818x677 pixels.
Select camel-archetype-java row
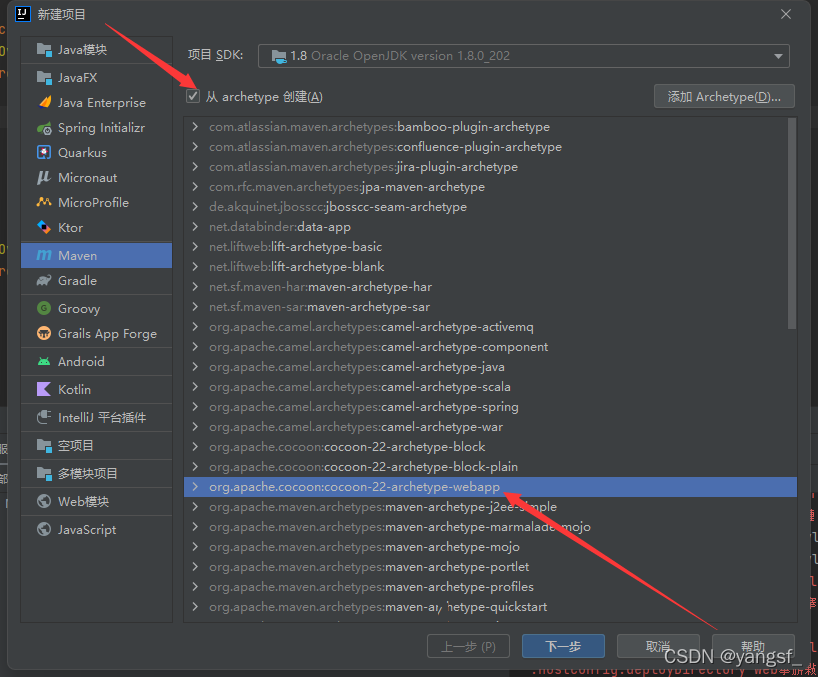click(490, 367)
